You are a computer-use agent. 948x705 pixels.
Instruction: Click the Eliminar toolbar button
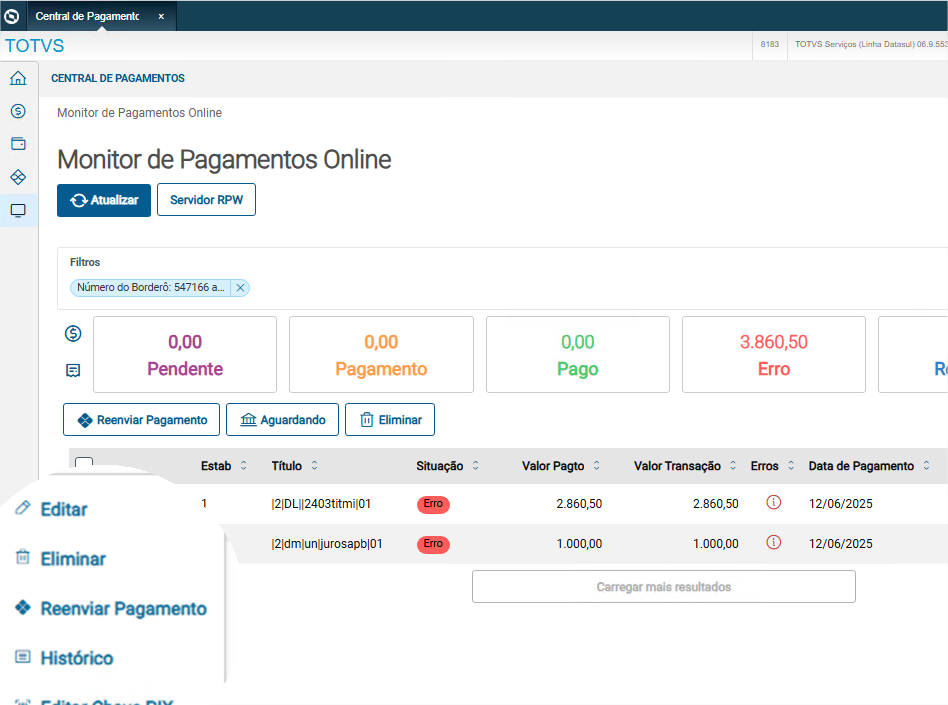pyautogui.click(x=390, y=420)
